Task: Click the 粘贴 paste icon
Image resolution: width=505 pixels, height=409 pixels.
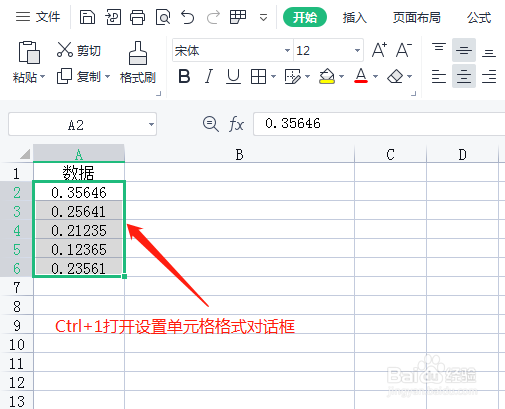Action: coord(29,52)
